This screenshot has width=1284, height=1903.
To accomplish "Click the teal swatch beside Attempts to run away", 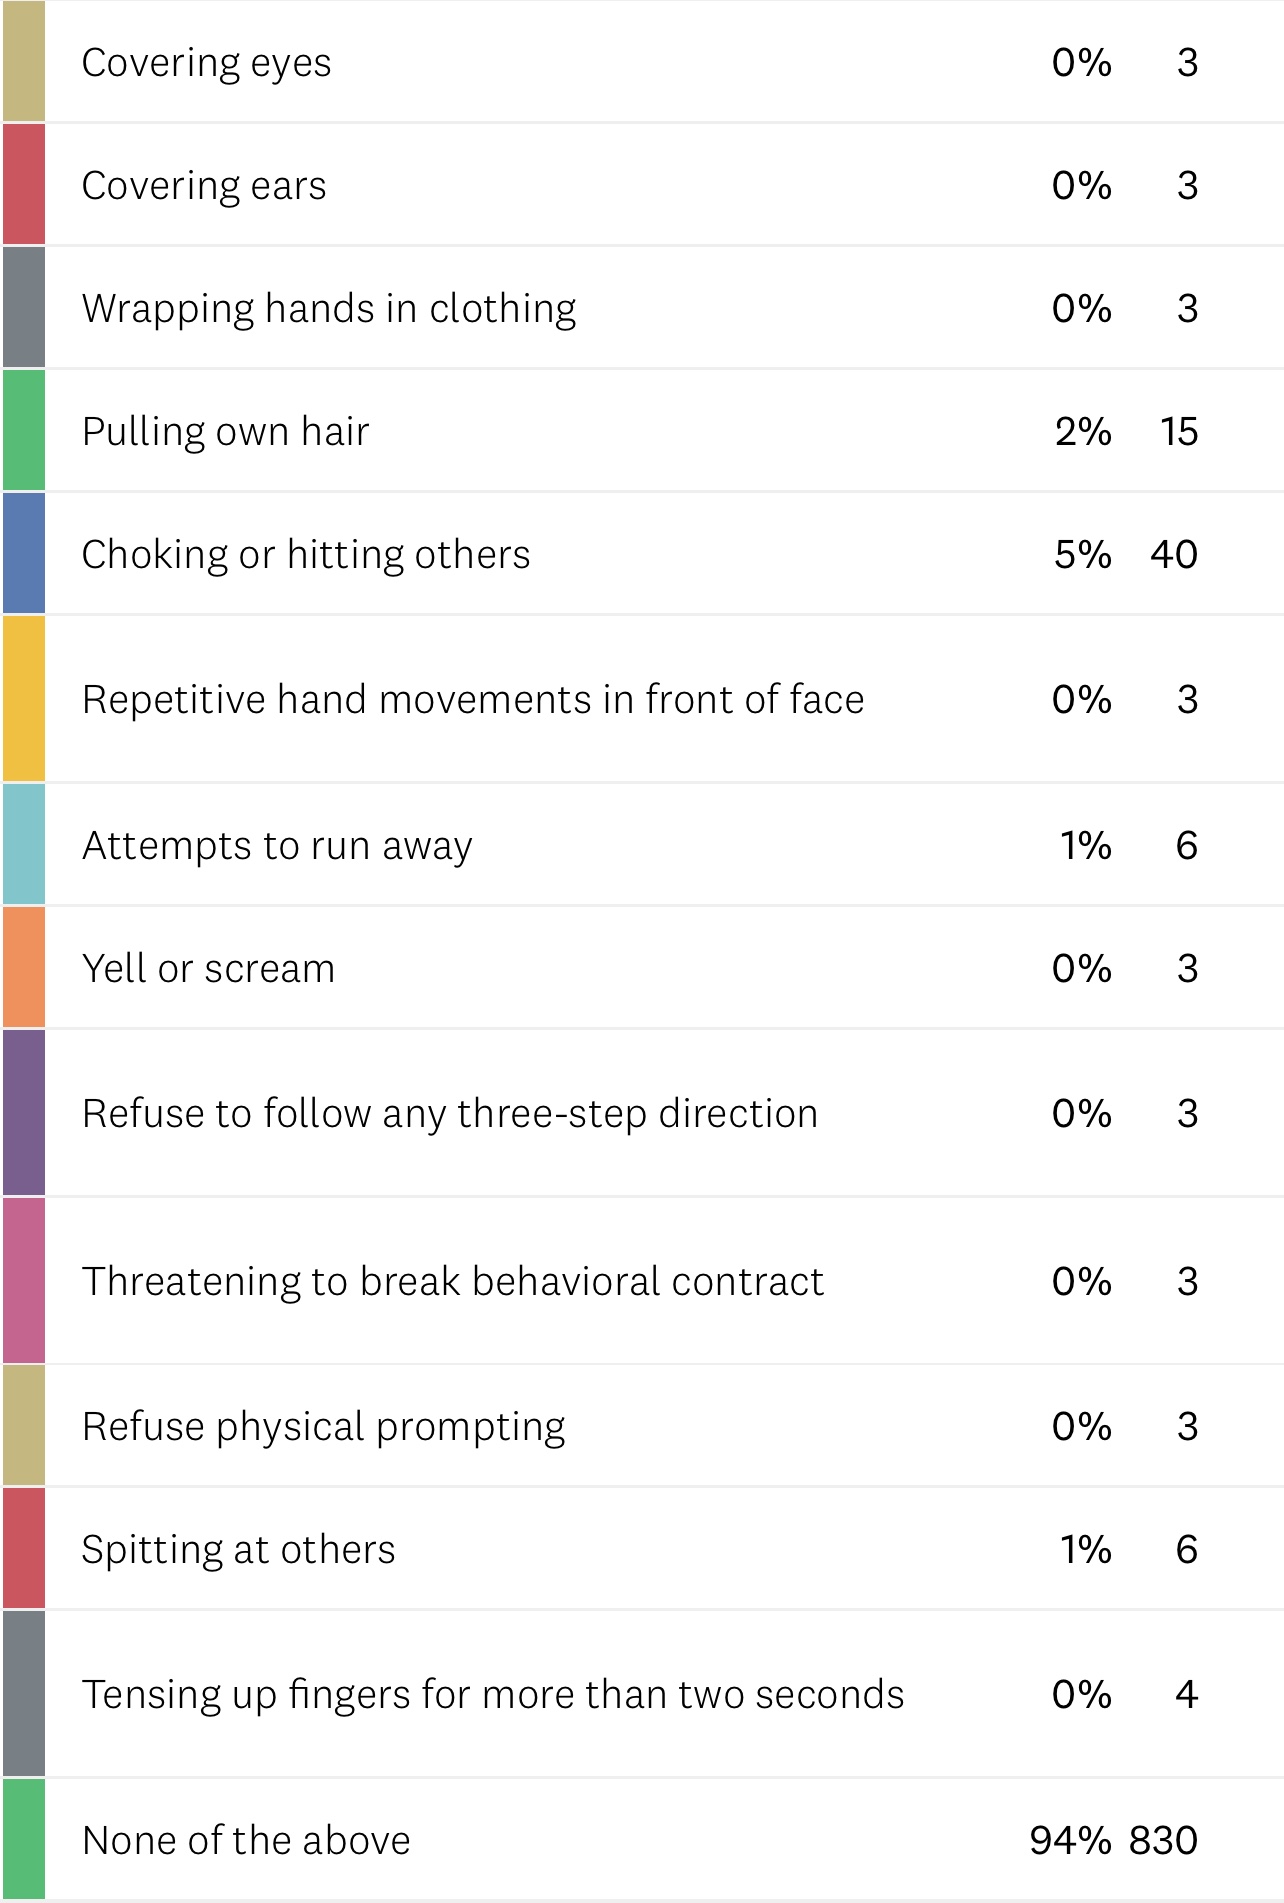I will (24, 845).
